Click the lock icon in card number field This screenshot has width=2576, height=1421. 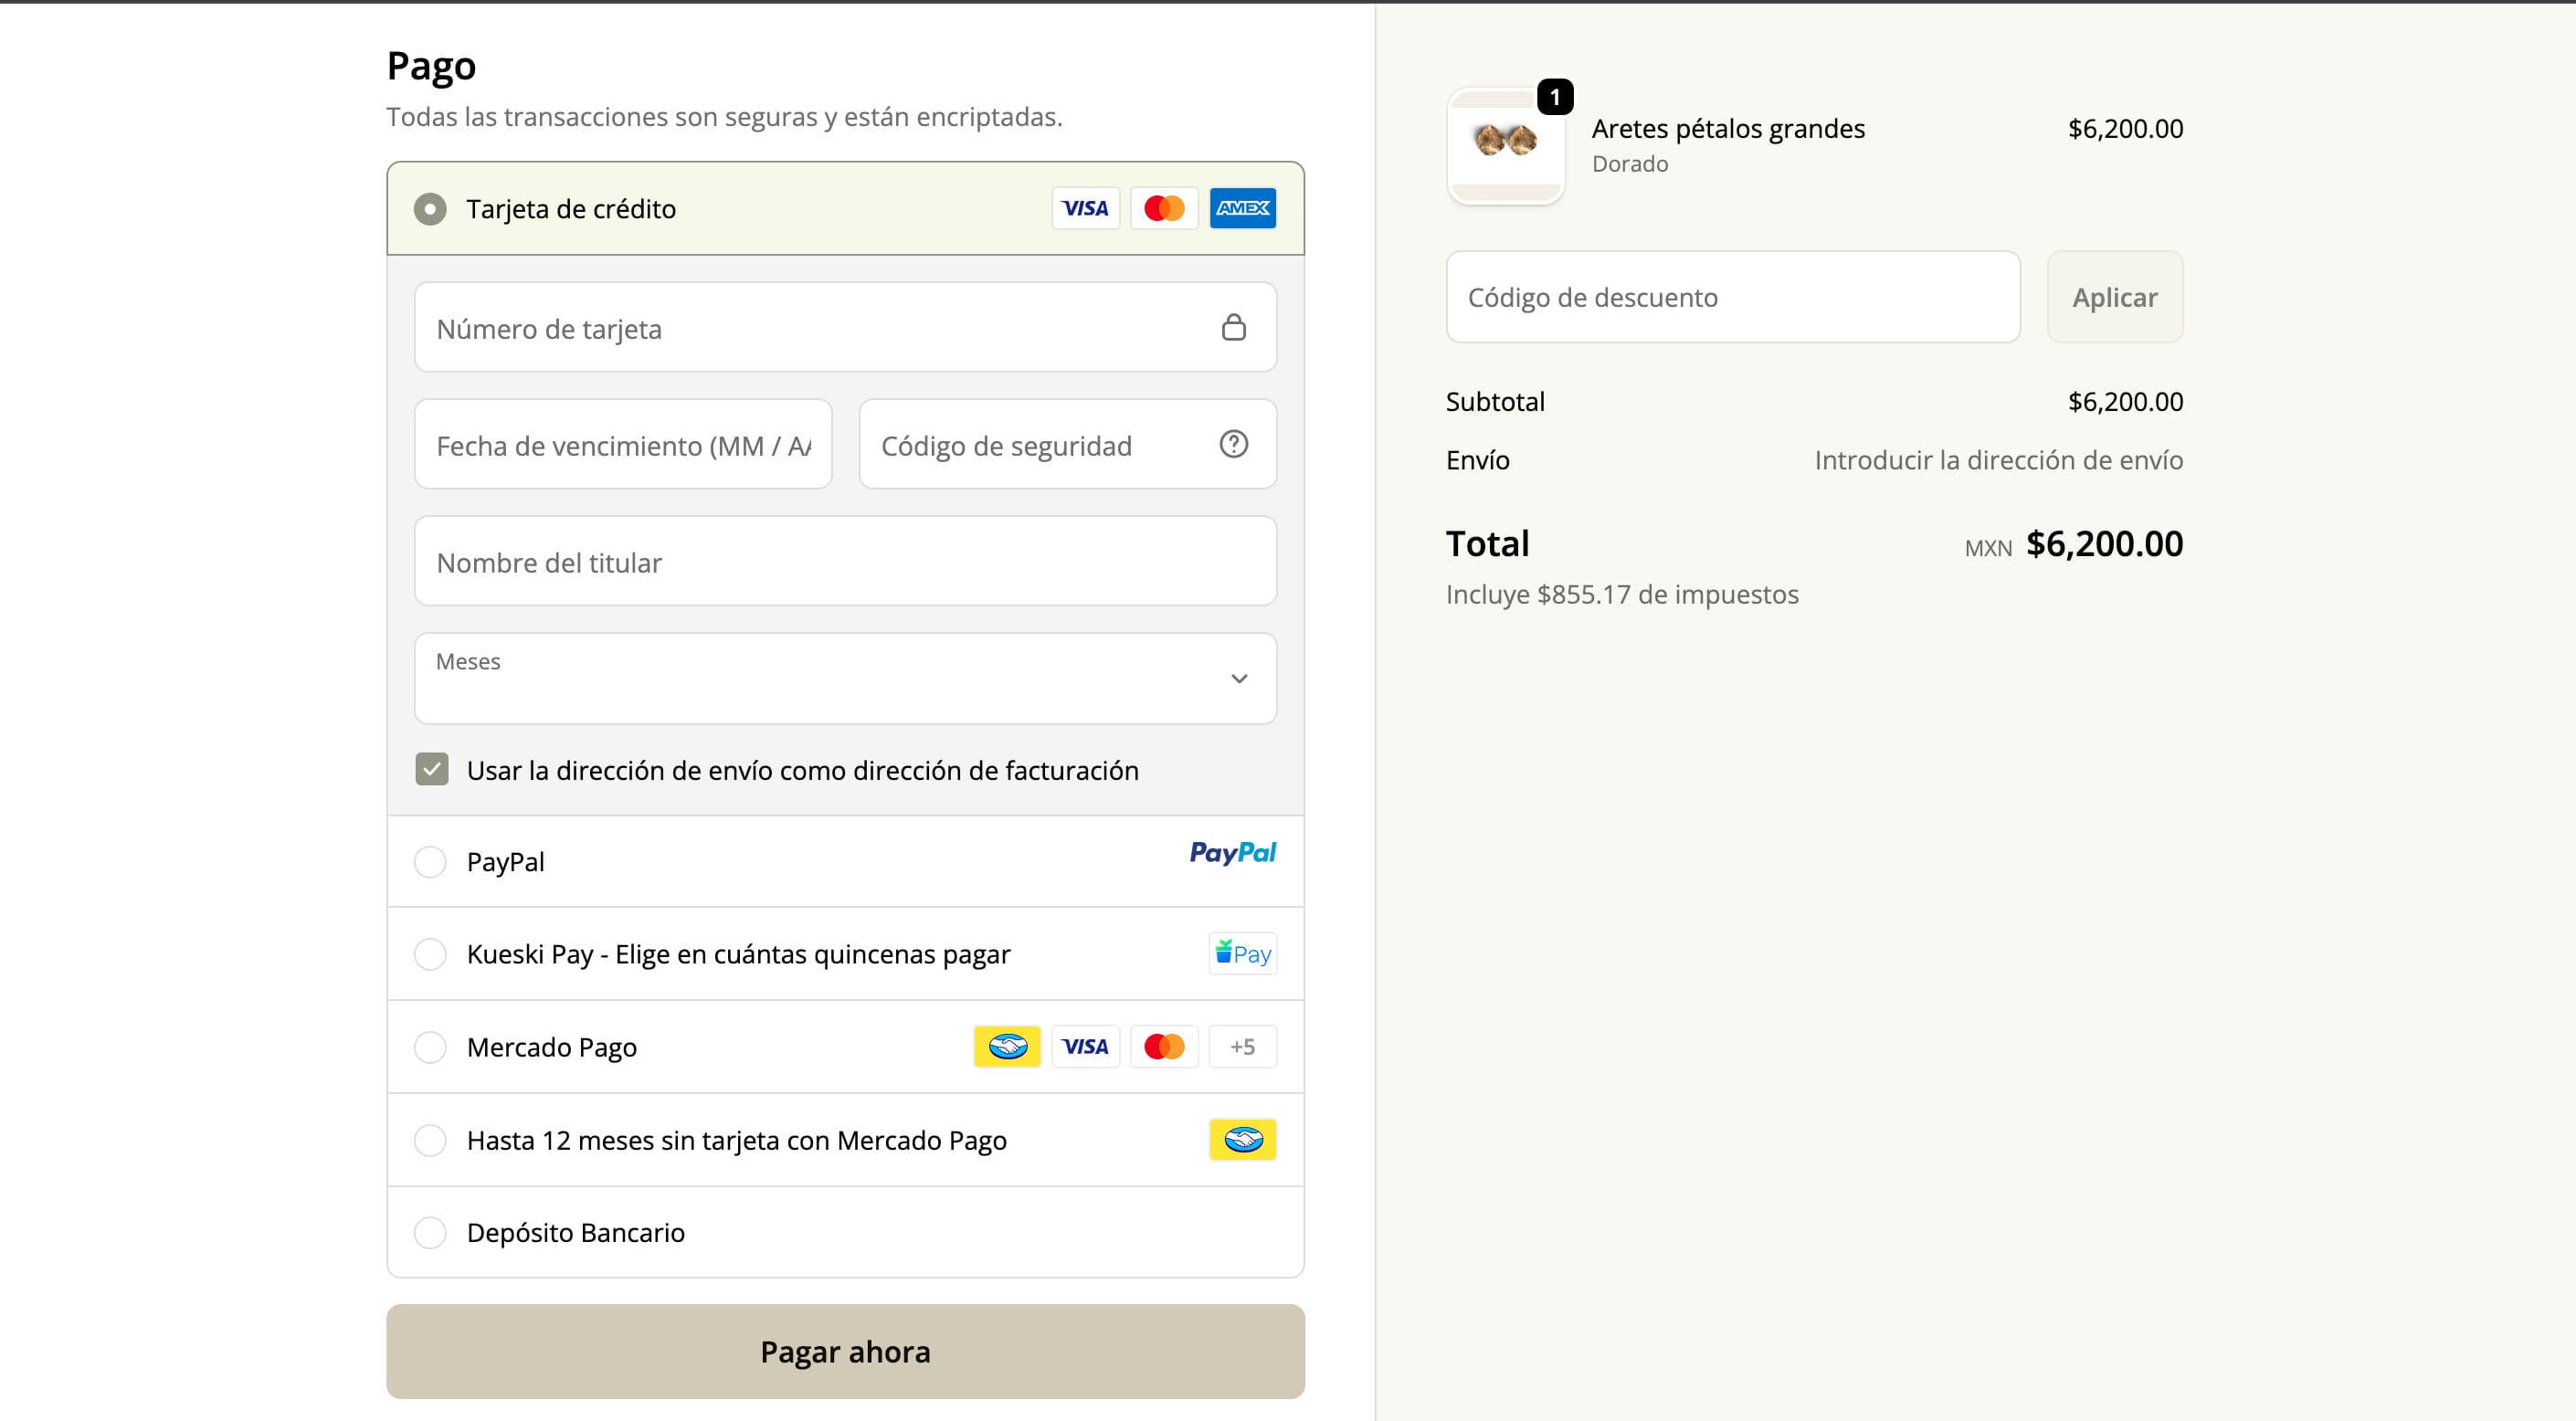pos(1233,327)
